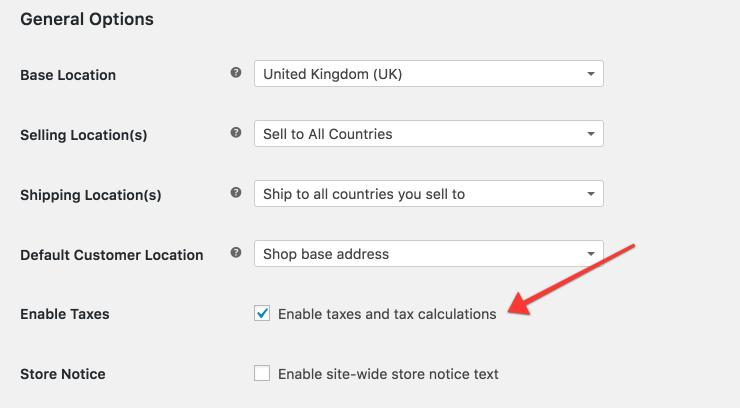This screenshot has height=408, width=740.
Task: Click the Enable Taxes field label
Action: [65, 314]
